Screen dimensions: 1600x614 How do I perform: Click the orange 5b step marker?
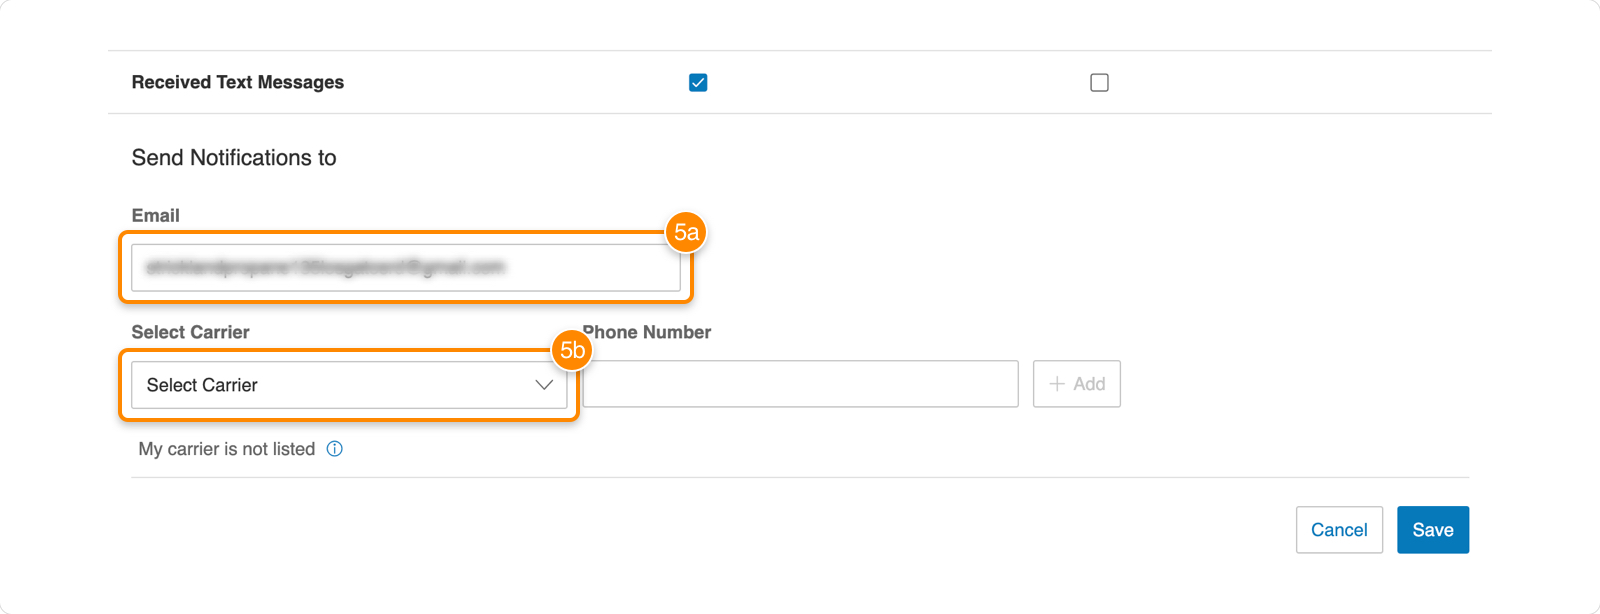[x=570, y=351]
